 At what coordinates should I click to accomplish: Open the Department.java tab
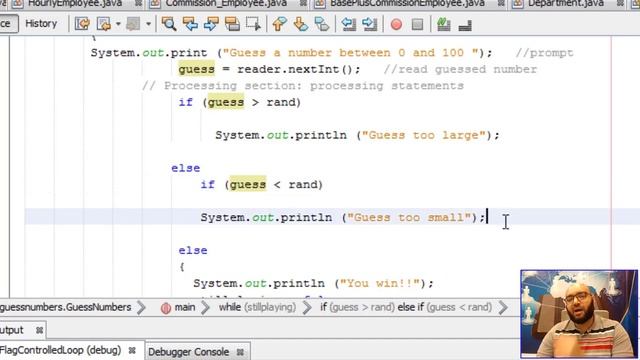tap(566, 4)
